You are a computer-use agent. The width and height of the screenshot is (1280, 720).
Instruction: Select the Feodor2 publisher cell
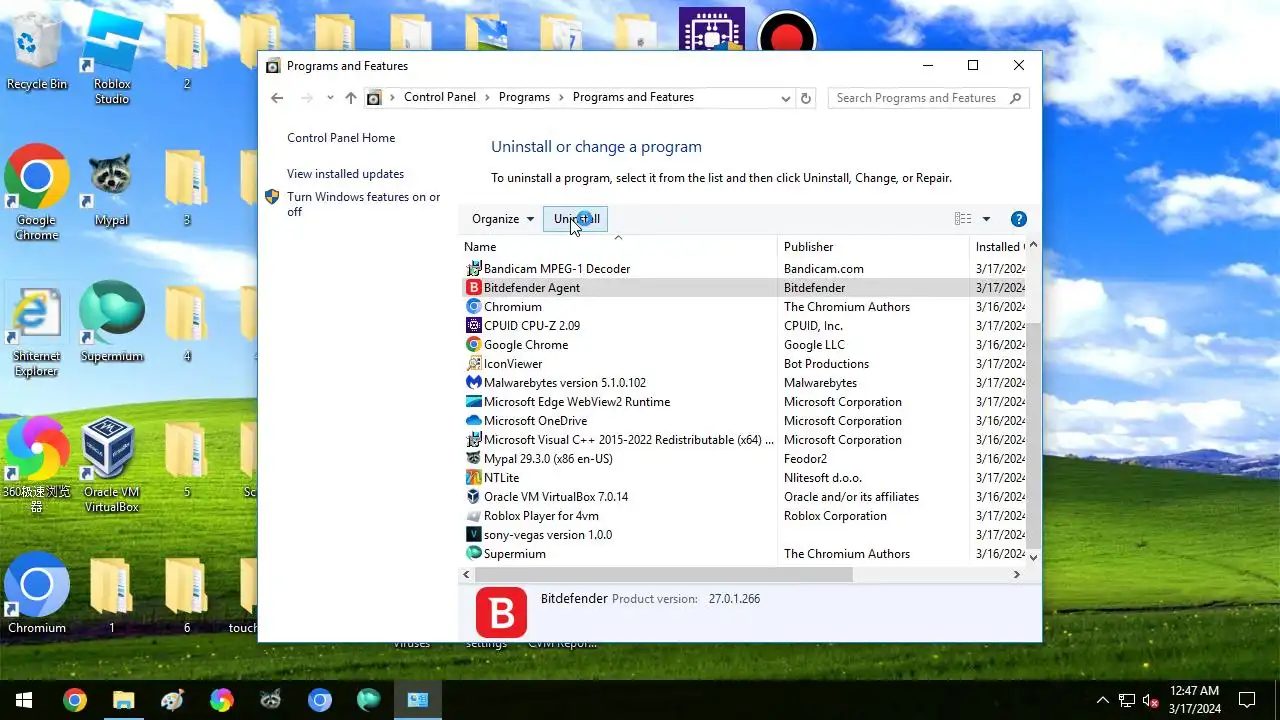(x=806, y=458)
